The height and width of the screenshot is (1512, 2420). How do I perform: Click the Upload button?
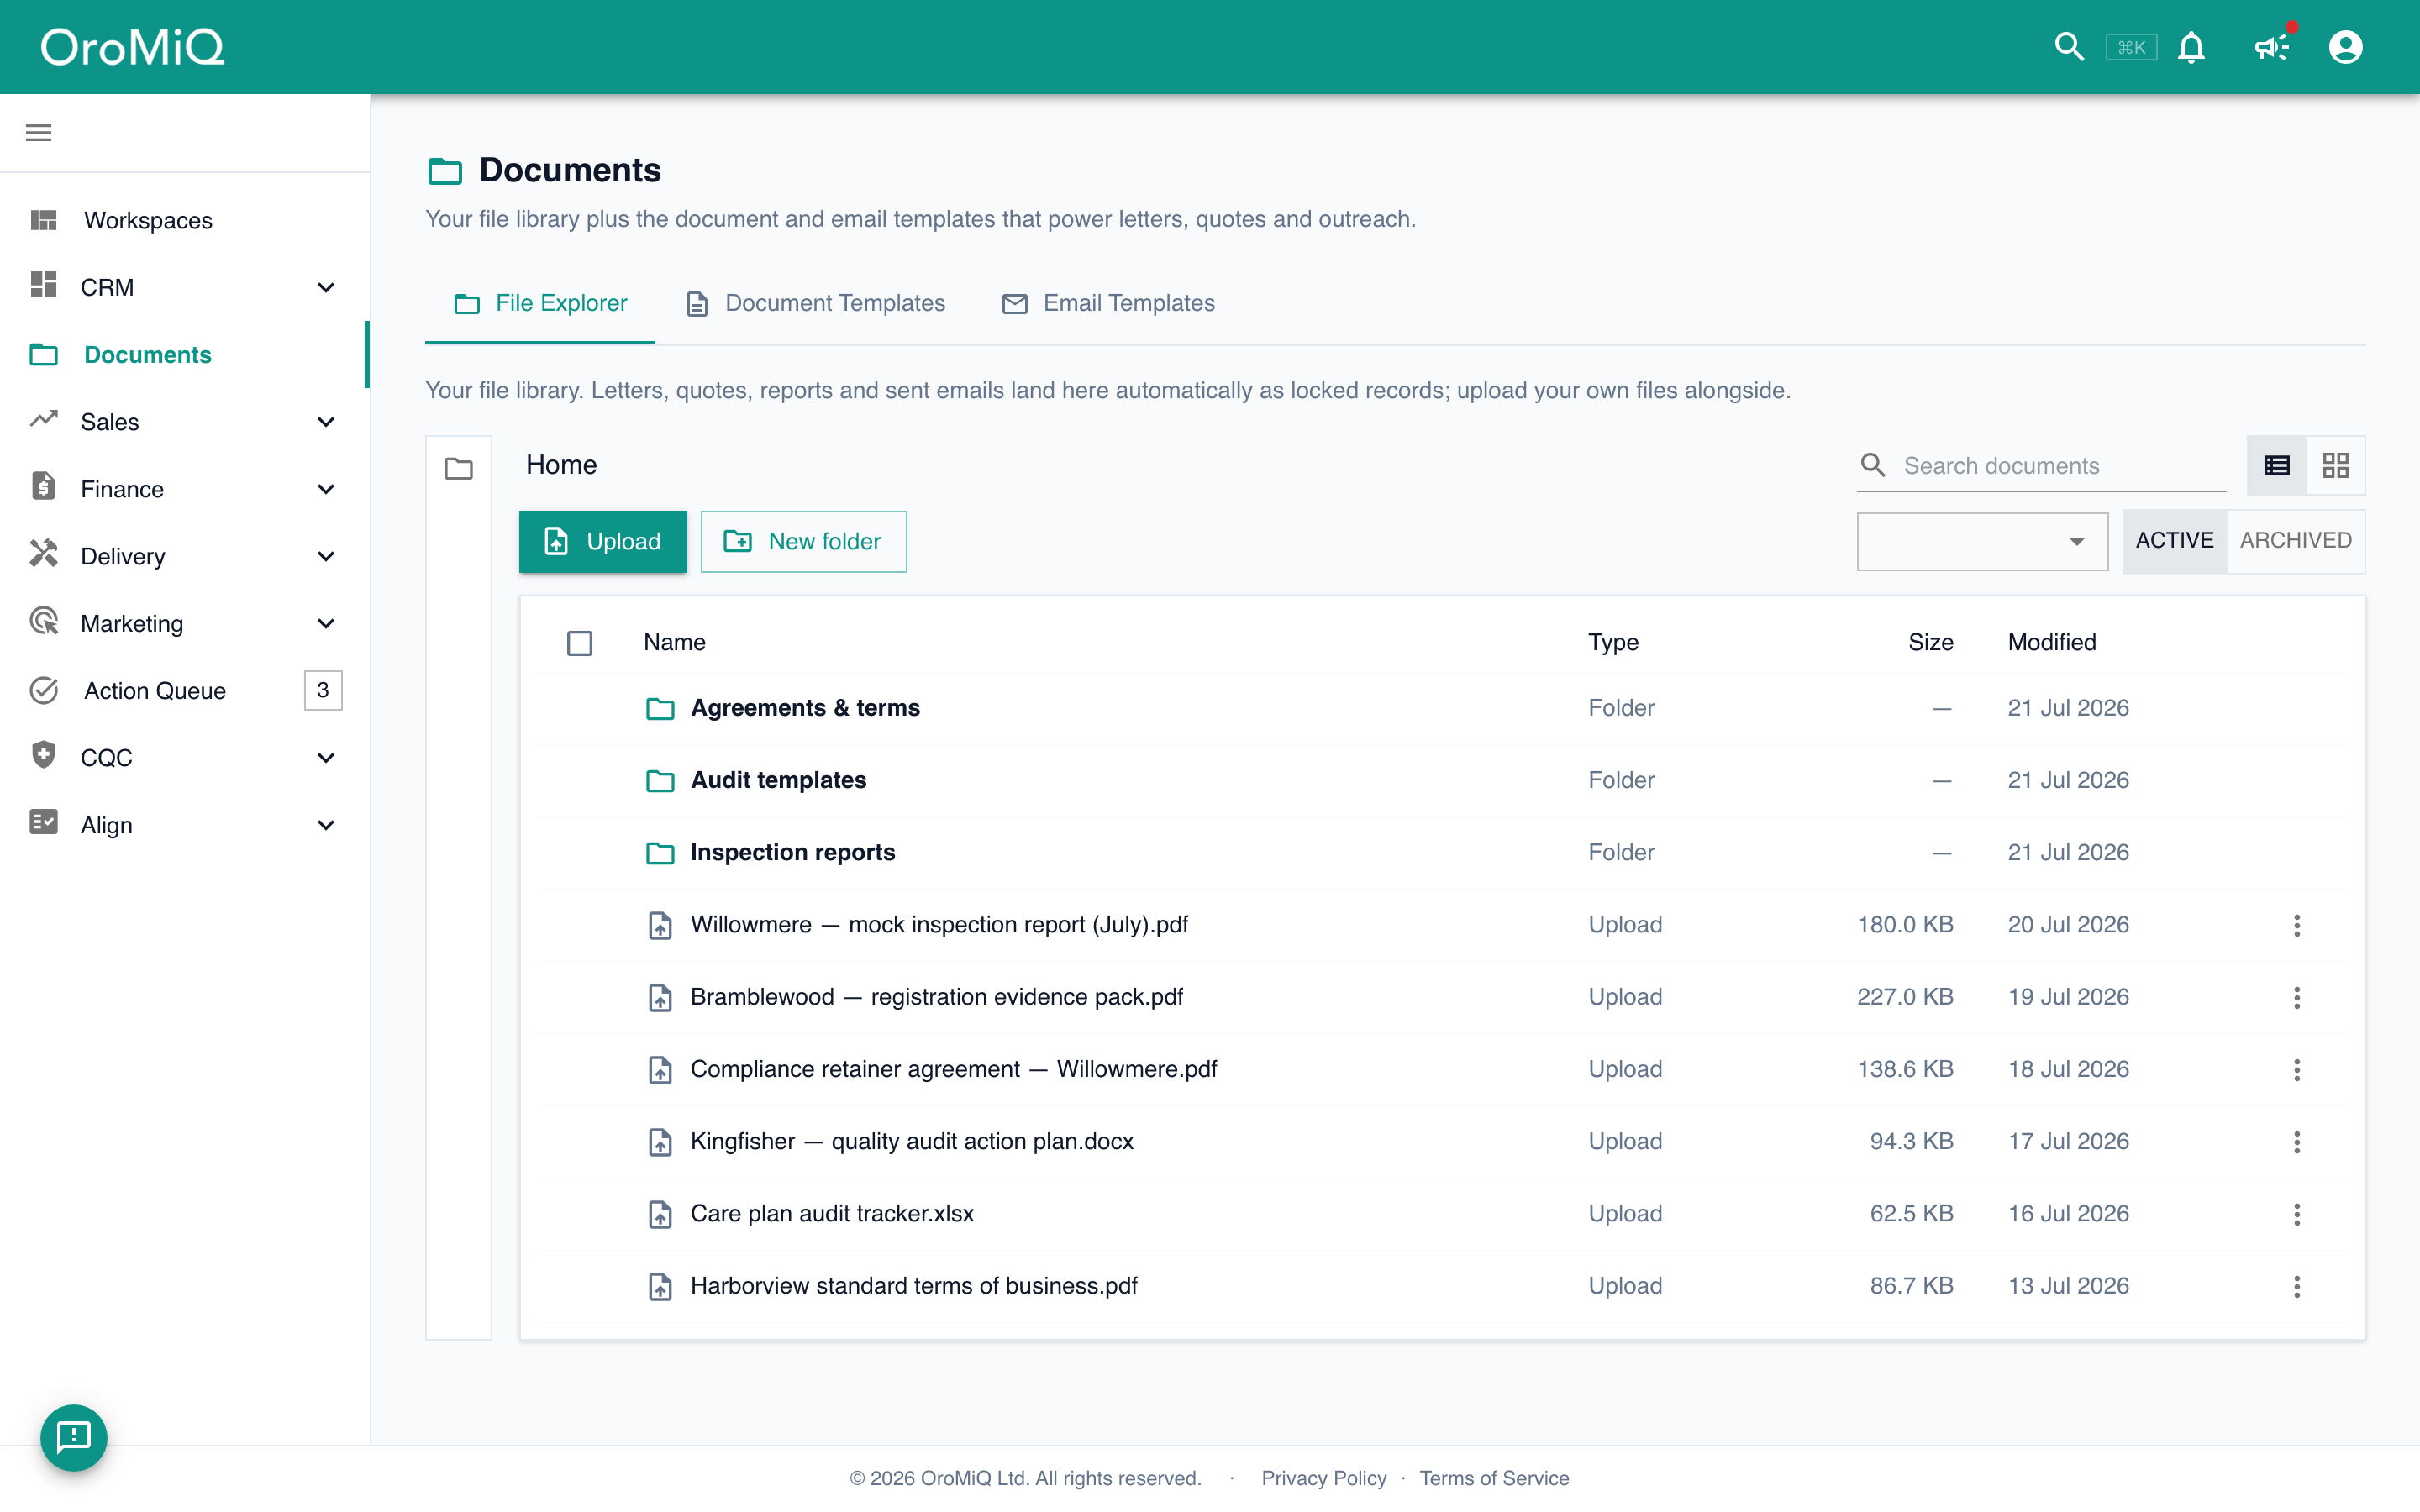click(602, 541)
